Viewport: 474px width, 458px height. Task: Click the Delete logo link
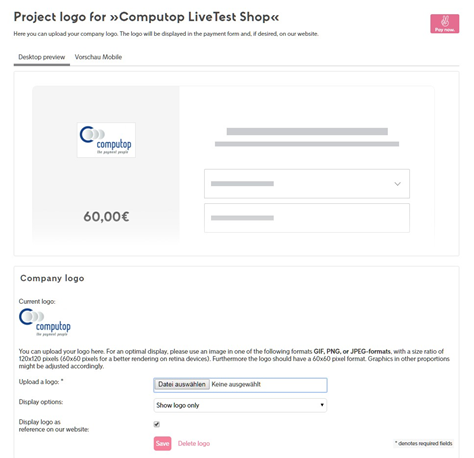click(194, 444)
